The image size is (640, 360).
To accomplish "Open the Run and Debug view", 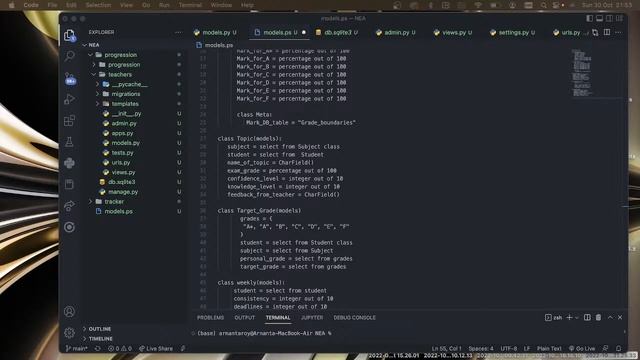I will coord(69,99).
